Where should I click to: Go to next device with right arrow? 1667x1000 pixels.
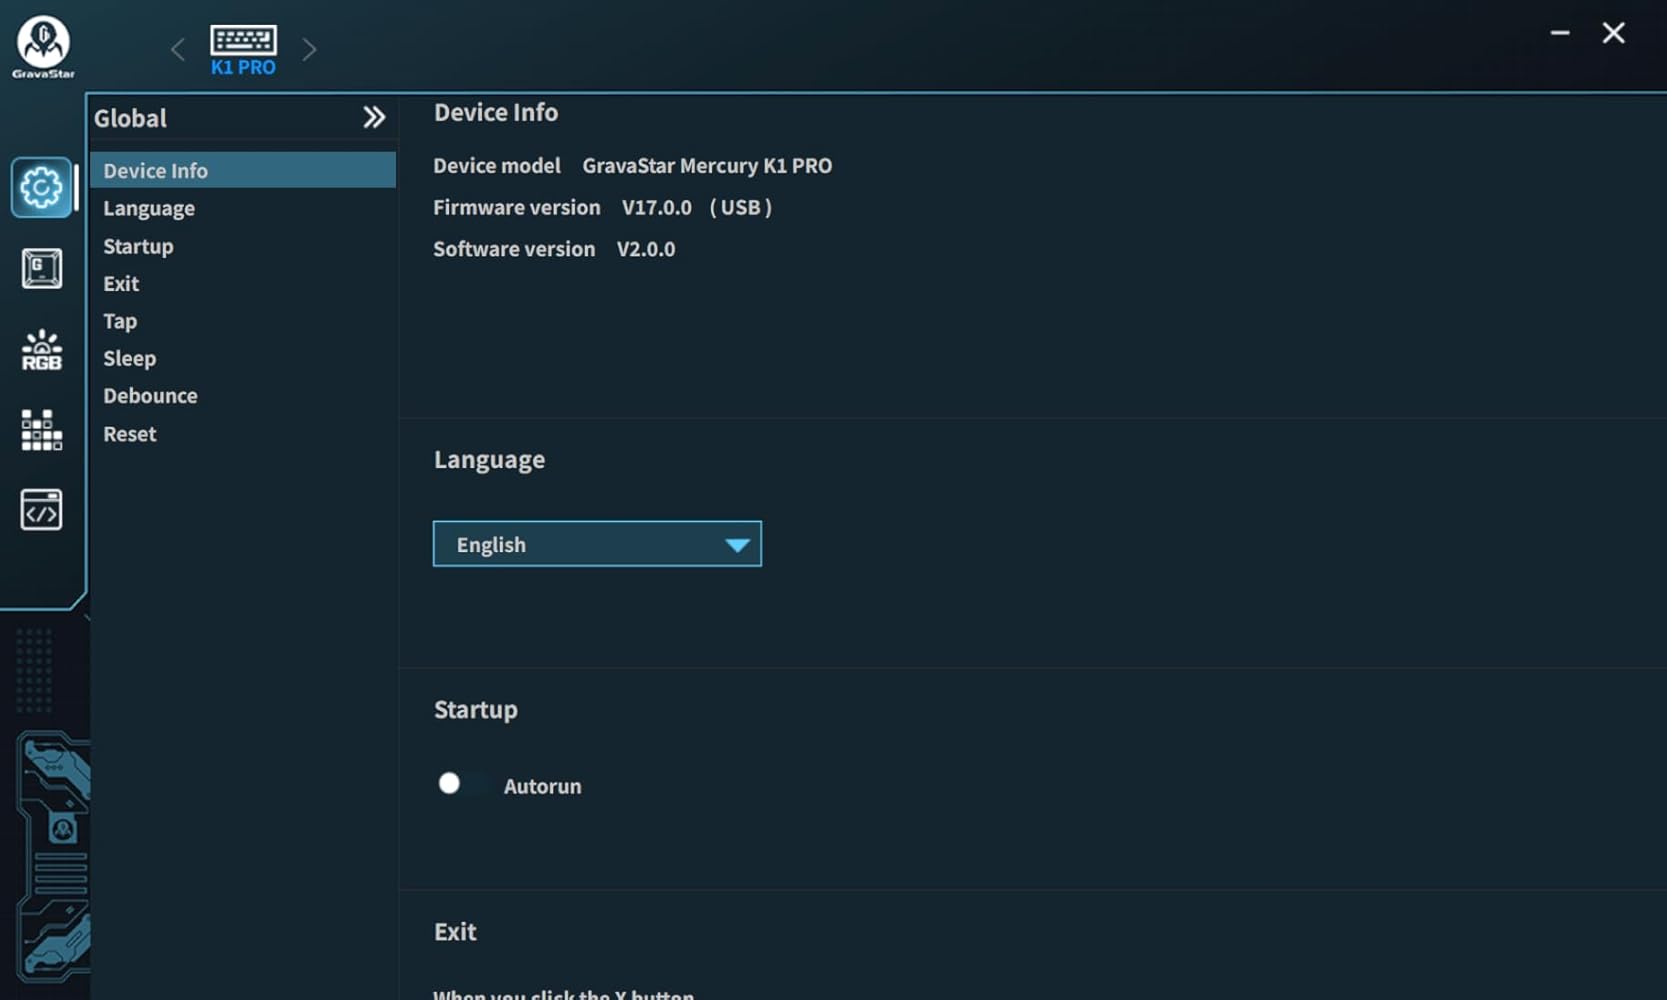pos(309,49)
